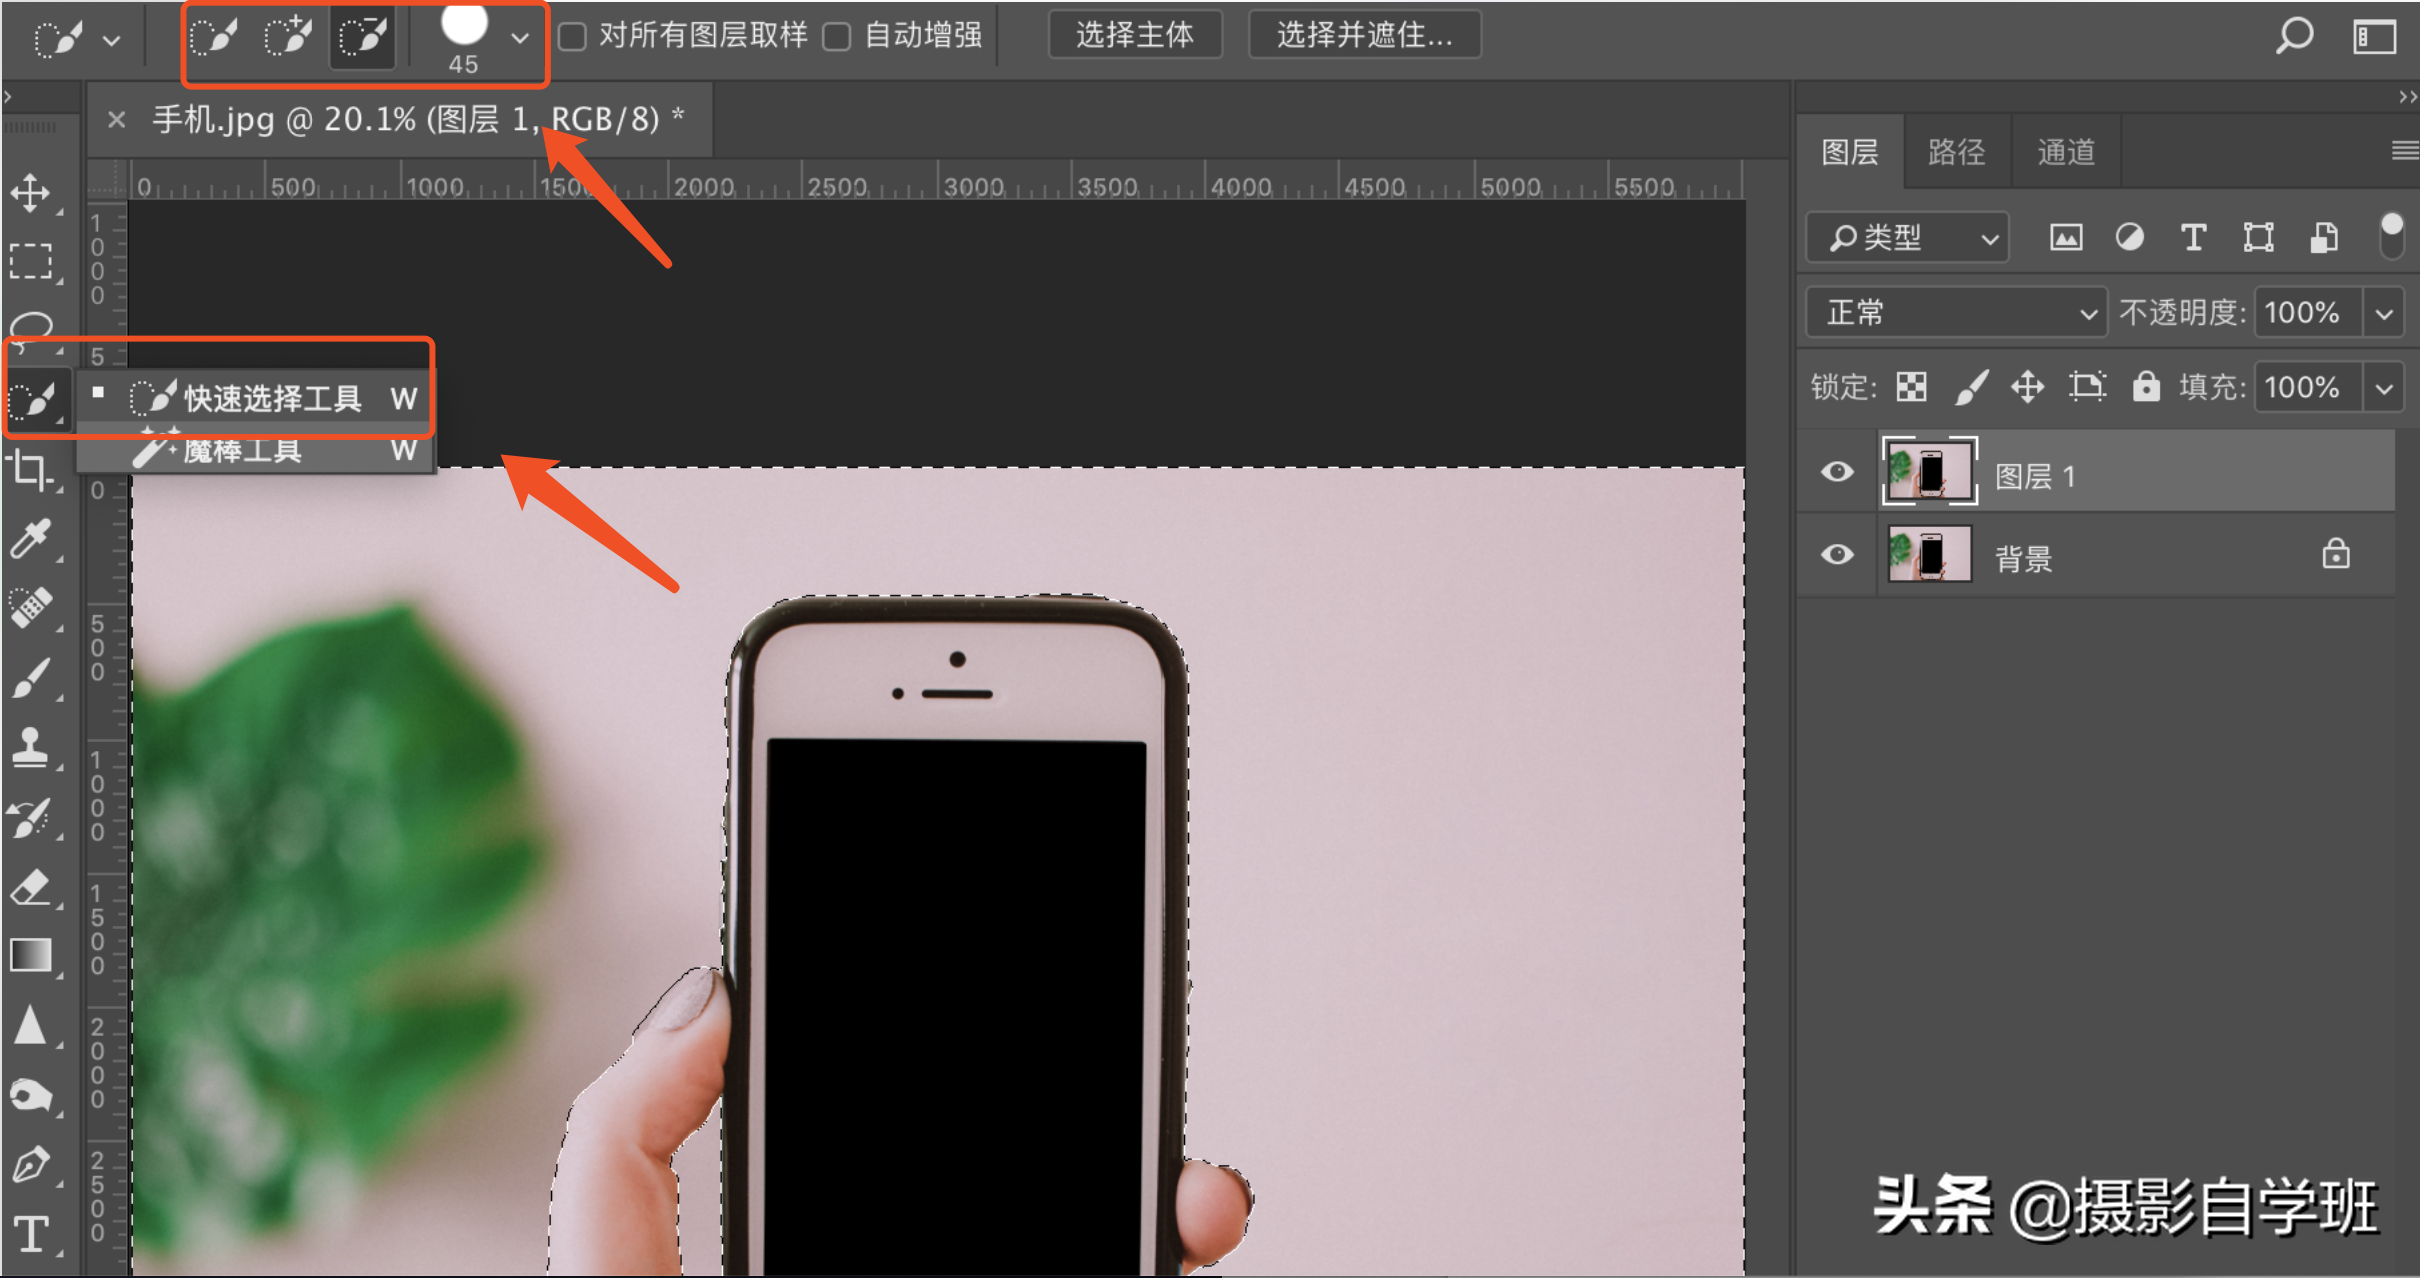Click the Add to selection mode icon

click(x=288, y=37)
